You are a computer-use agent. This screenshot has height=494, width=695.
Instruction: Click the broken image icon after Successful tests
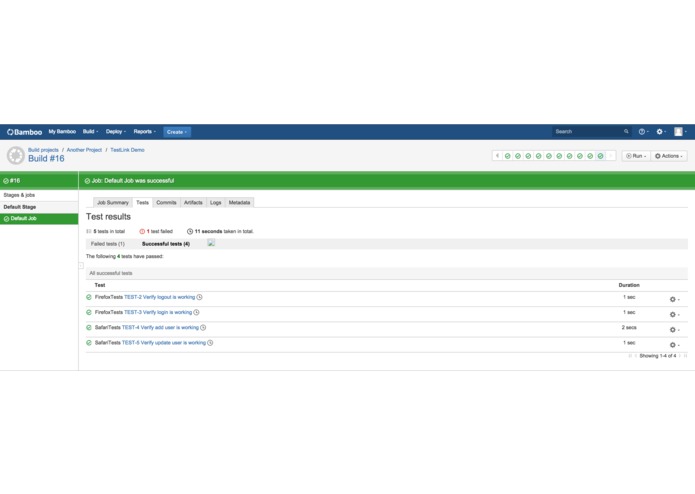pos(211,242)
